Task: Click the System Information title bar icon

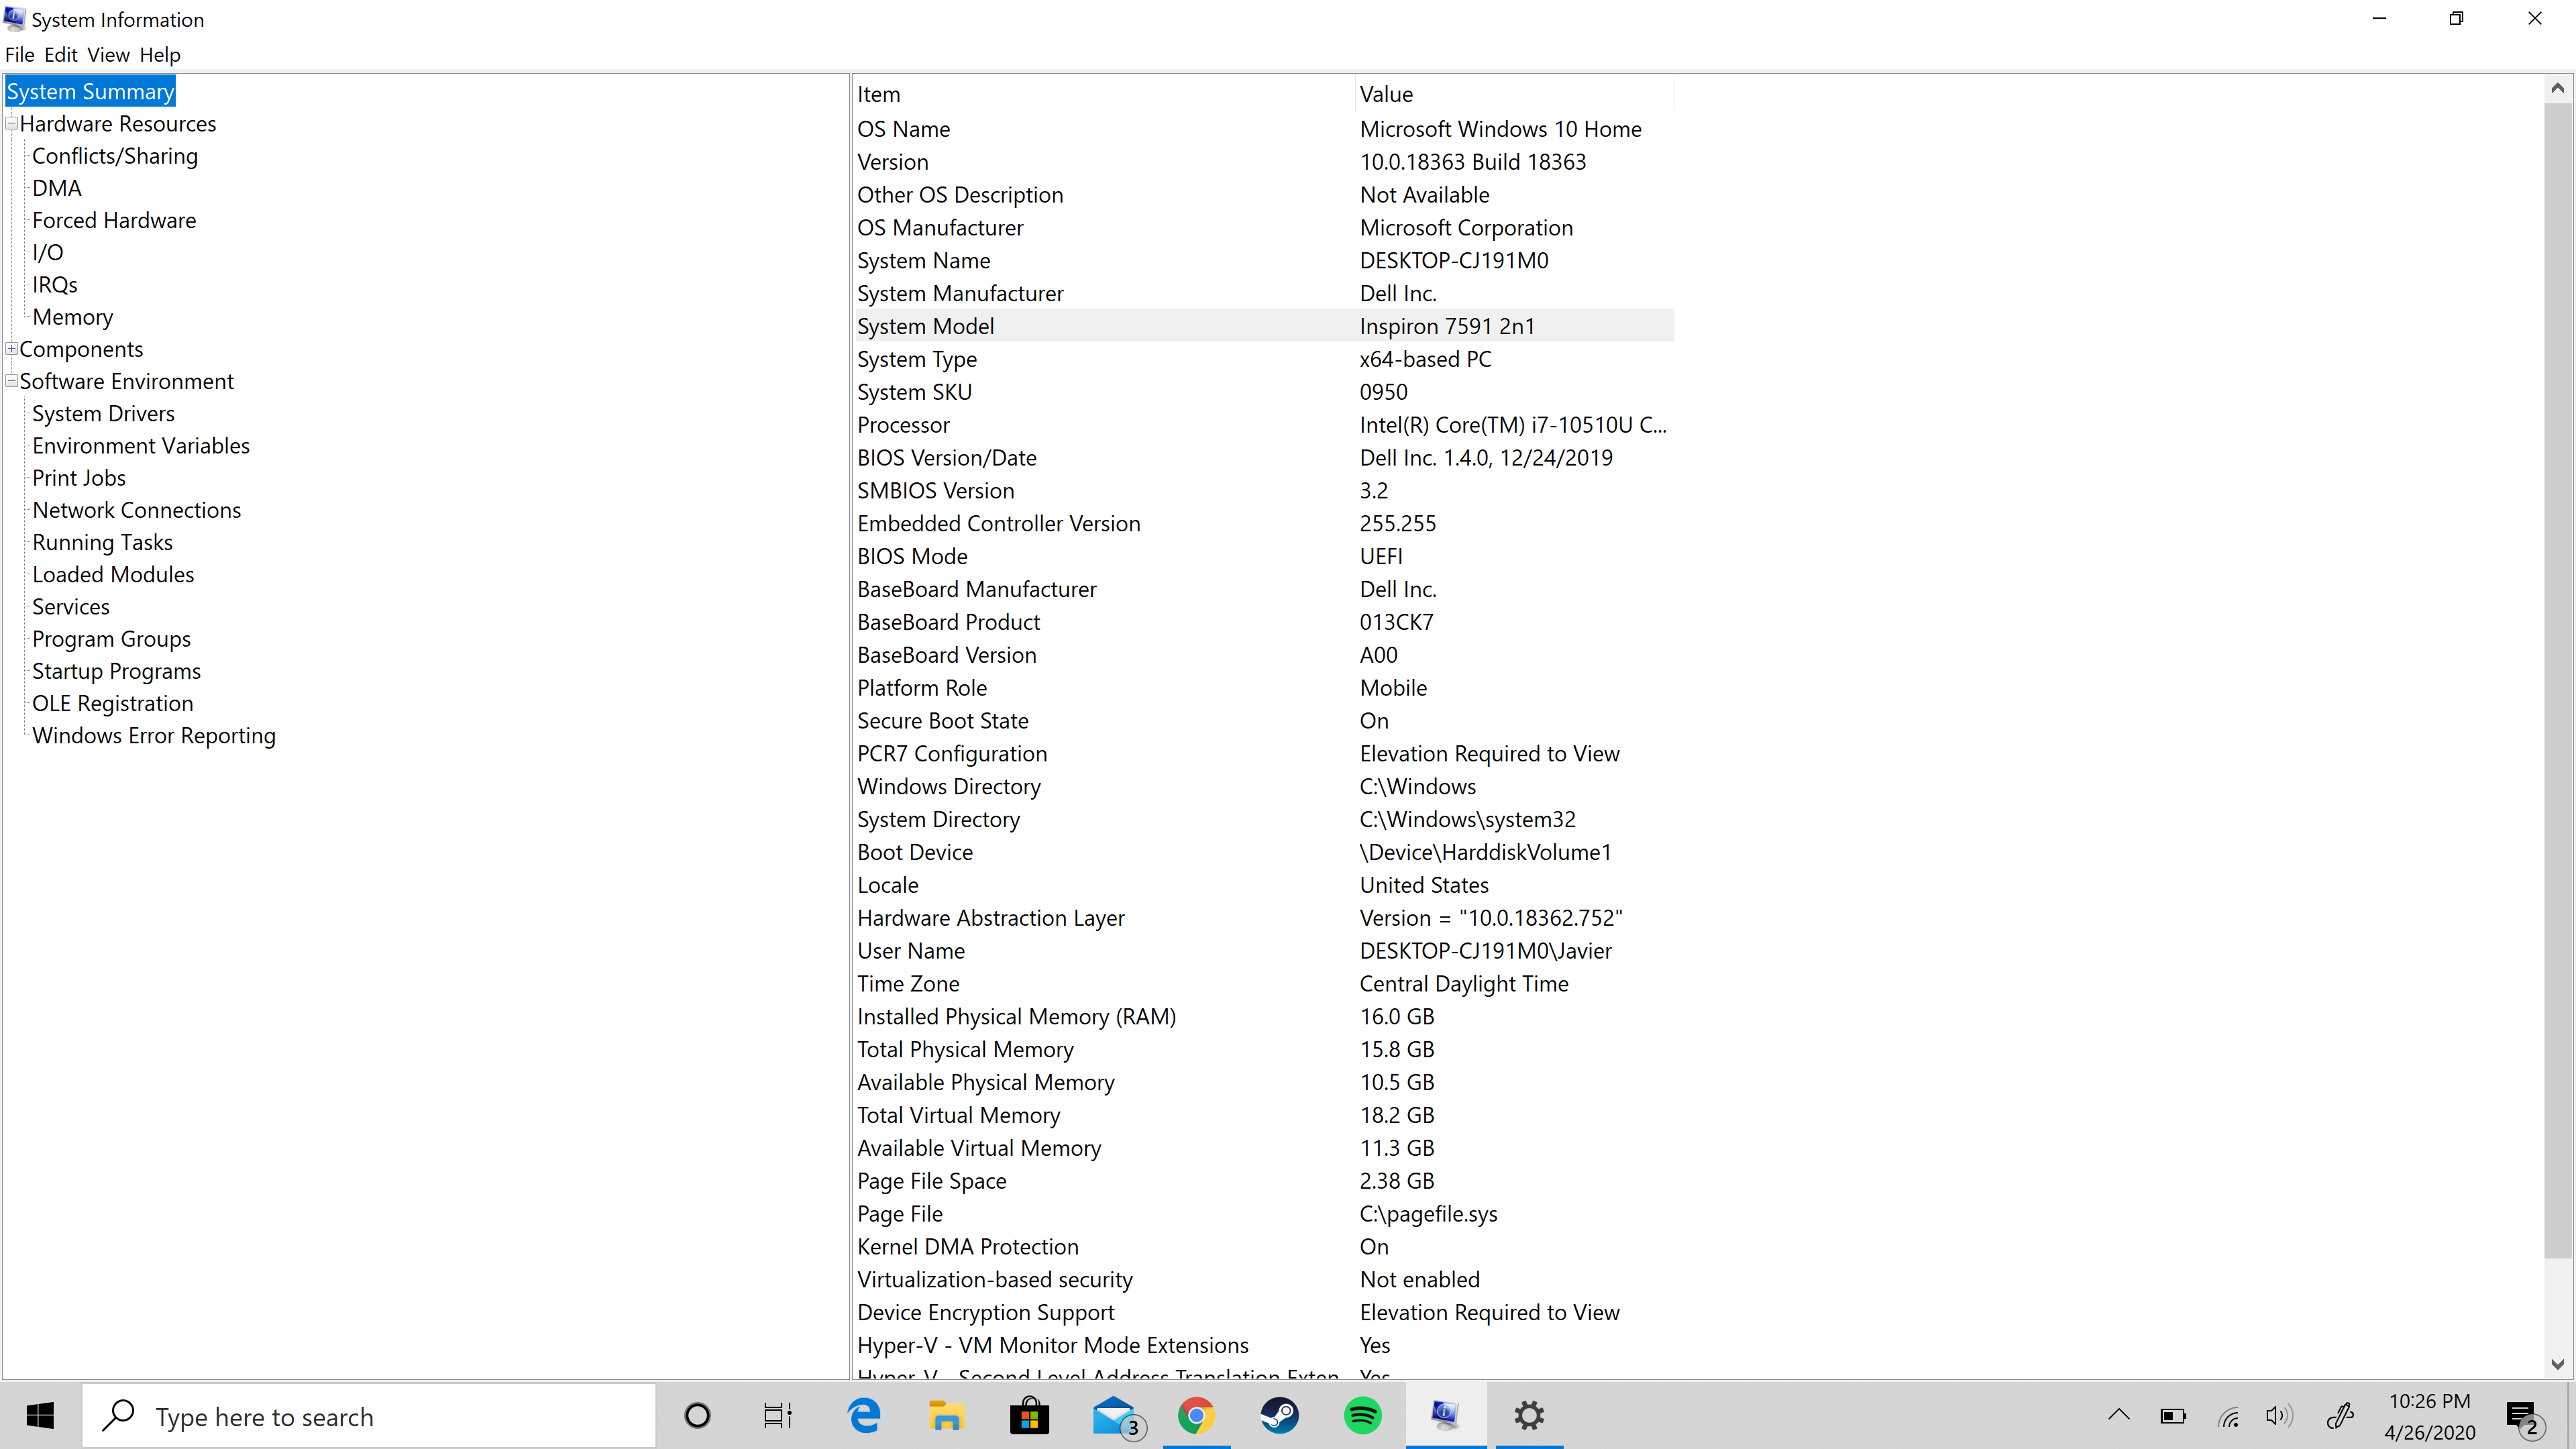Action: 15,19
